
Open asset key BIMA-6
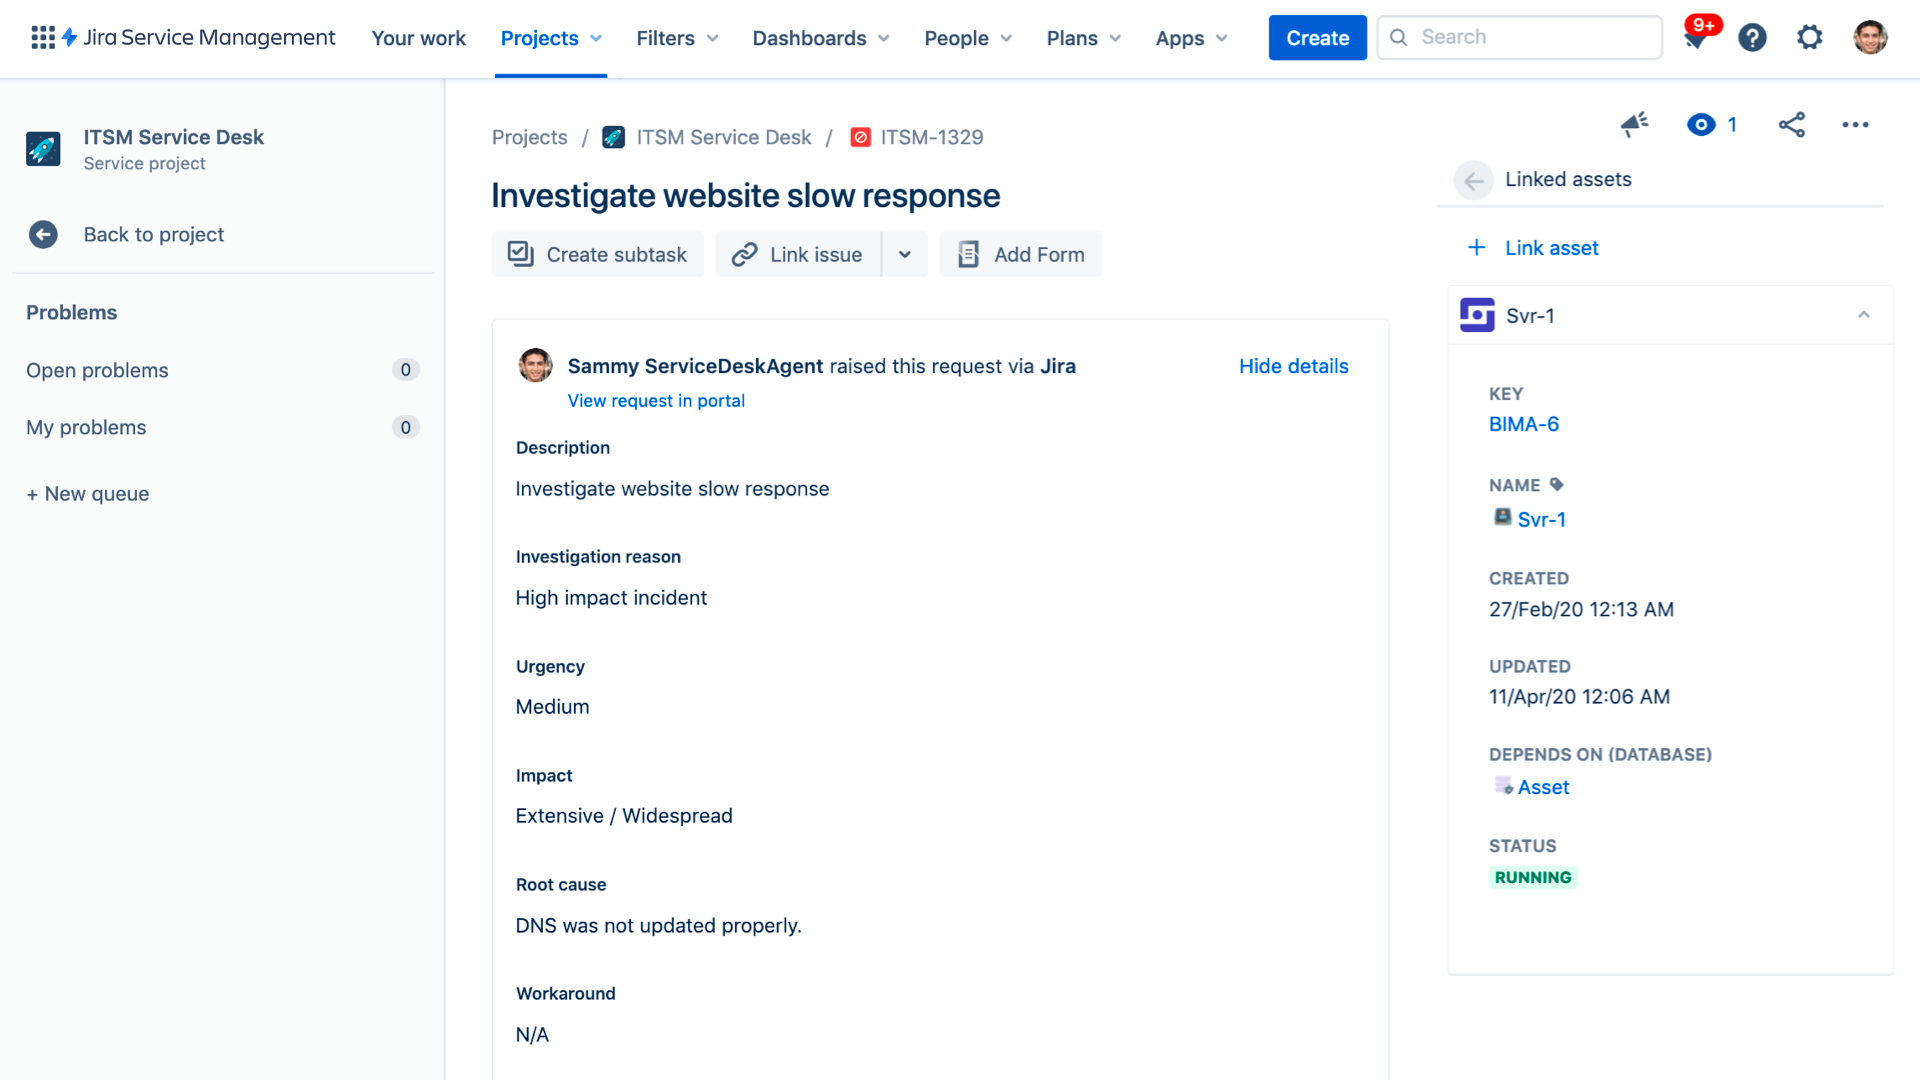click(1524, 423)
